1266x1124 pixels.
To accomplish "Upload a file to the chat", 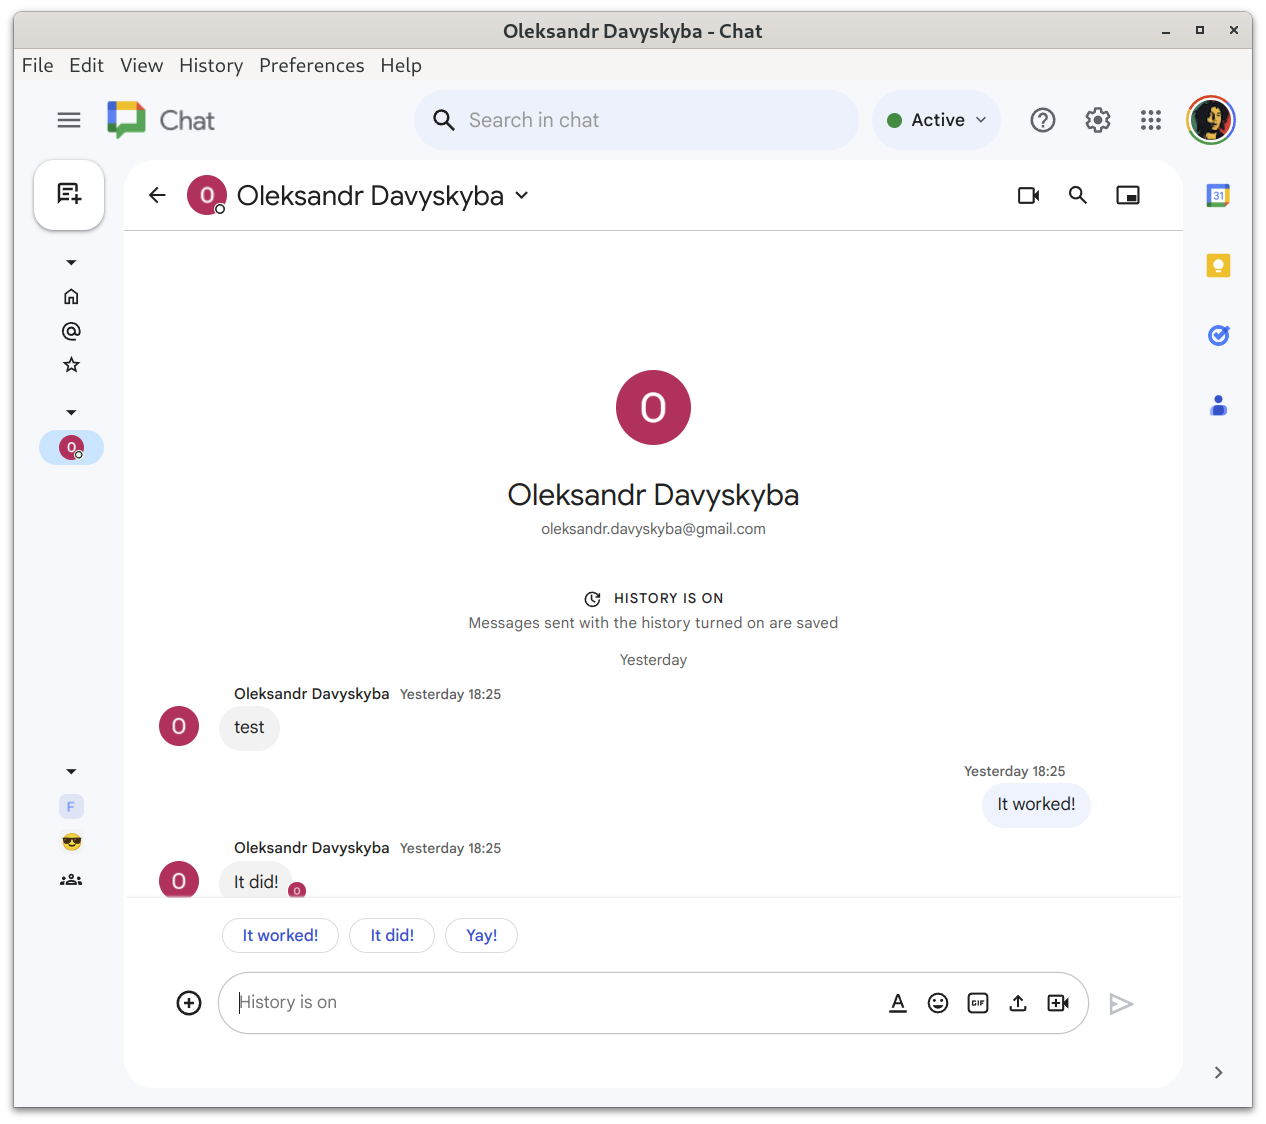I will point(1018,1002).
